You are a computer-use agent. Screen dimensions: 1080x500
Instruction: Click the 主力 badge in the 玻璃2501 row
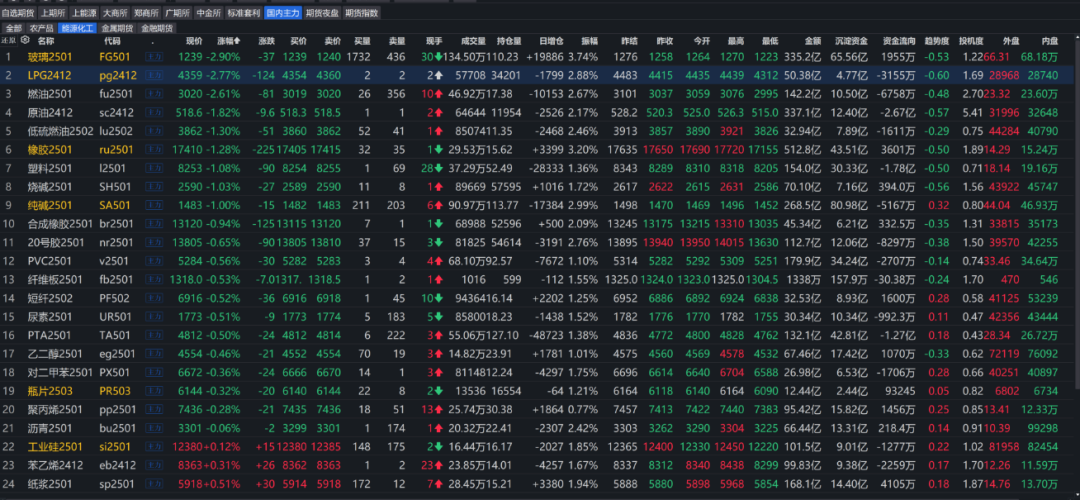[x=152, y=57]
